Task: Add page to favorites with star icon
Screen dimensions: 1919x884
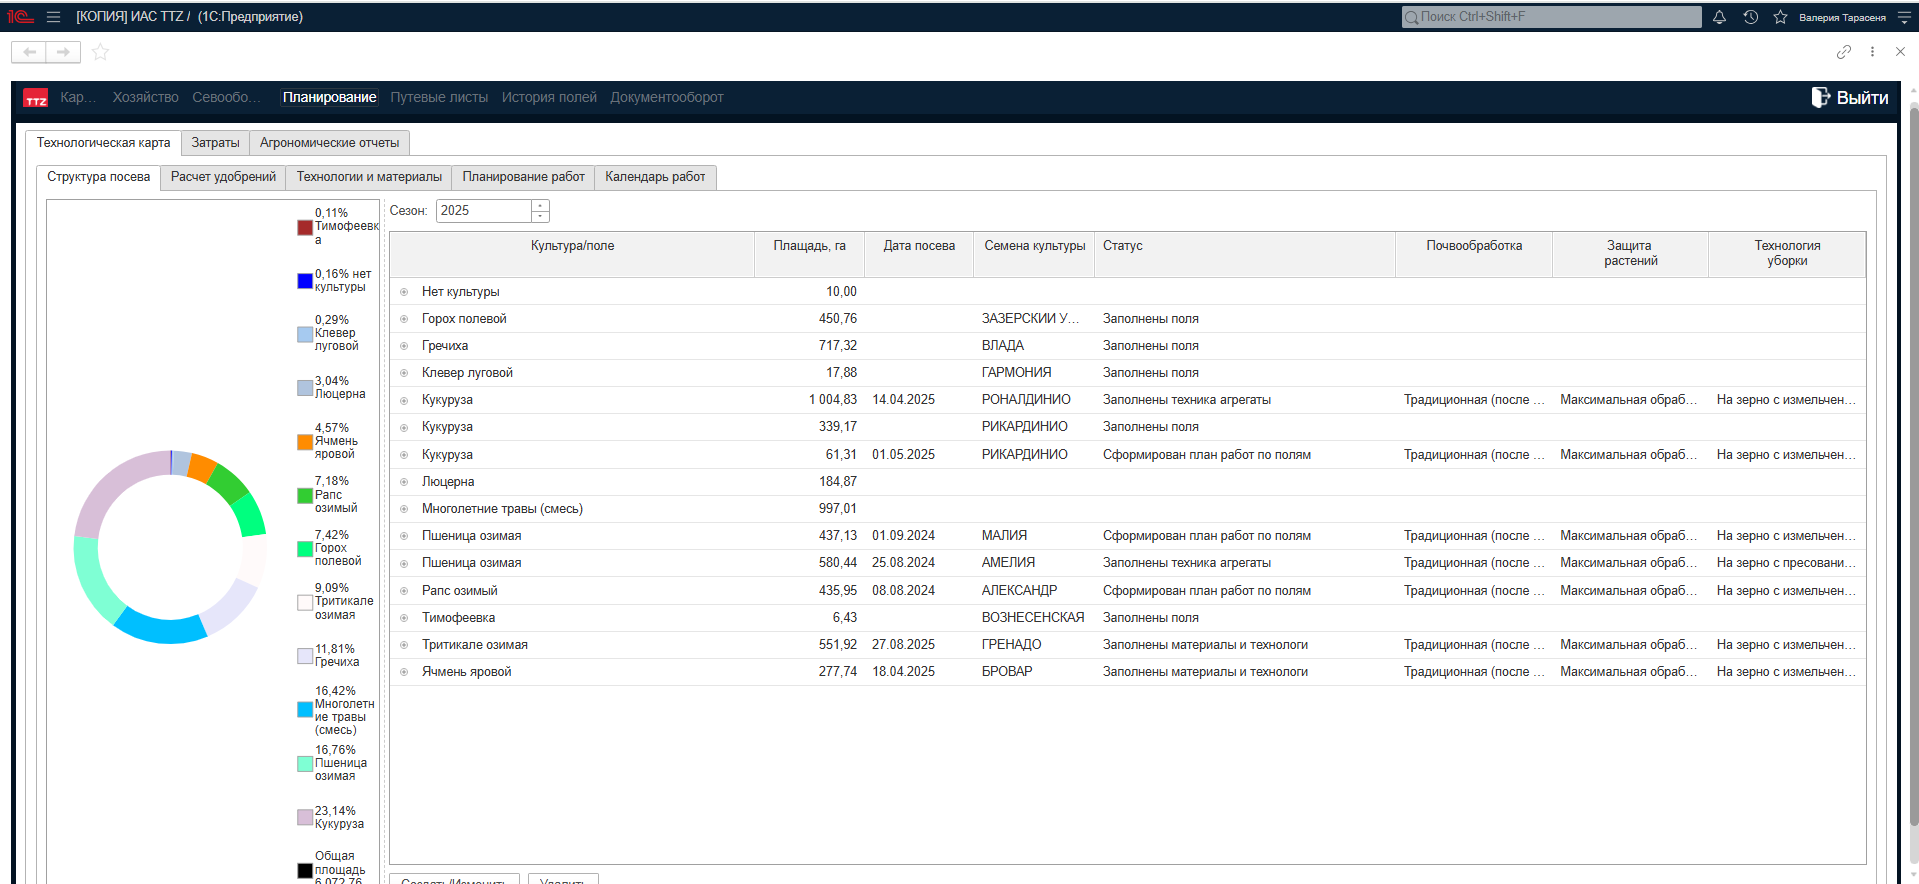Action: coord(100,52)
